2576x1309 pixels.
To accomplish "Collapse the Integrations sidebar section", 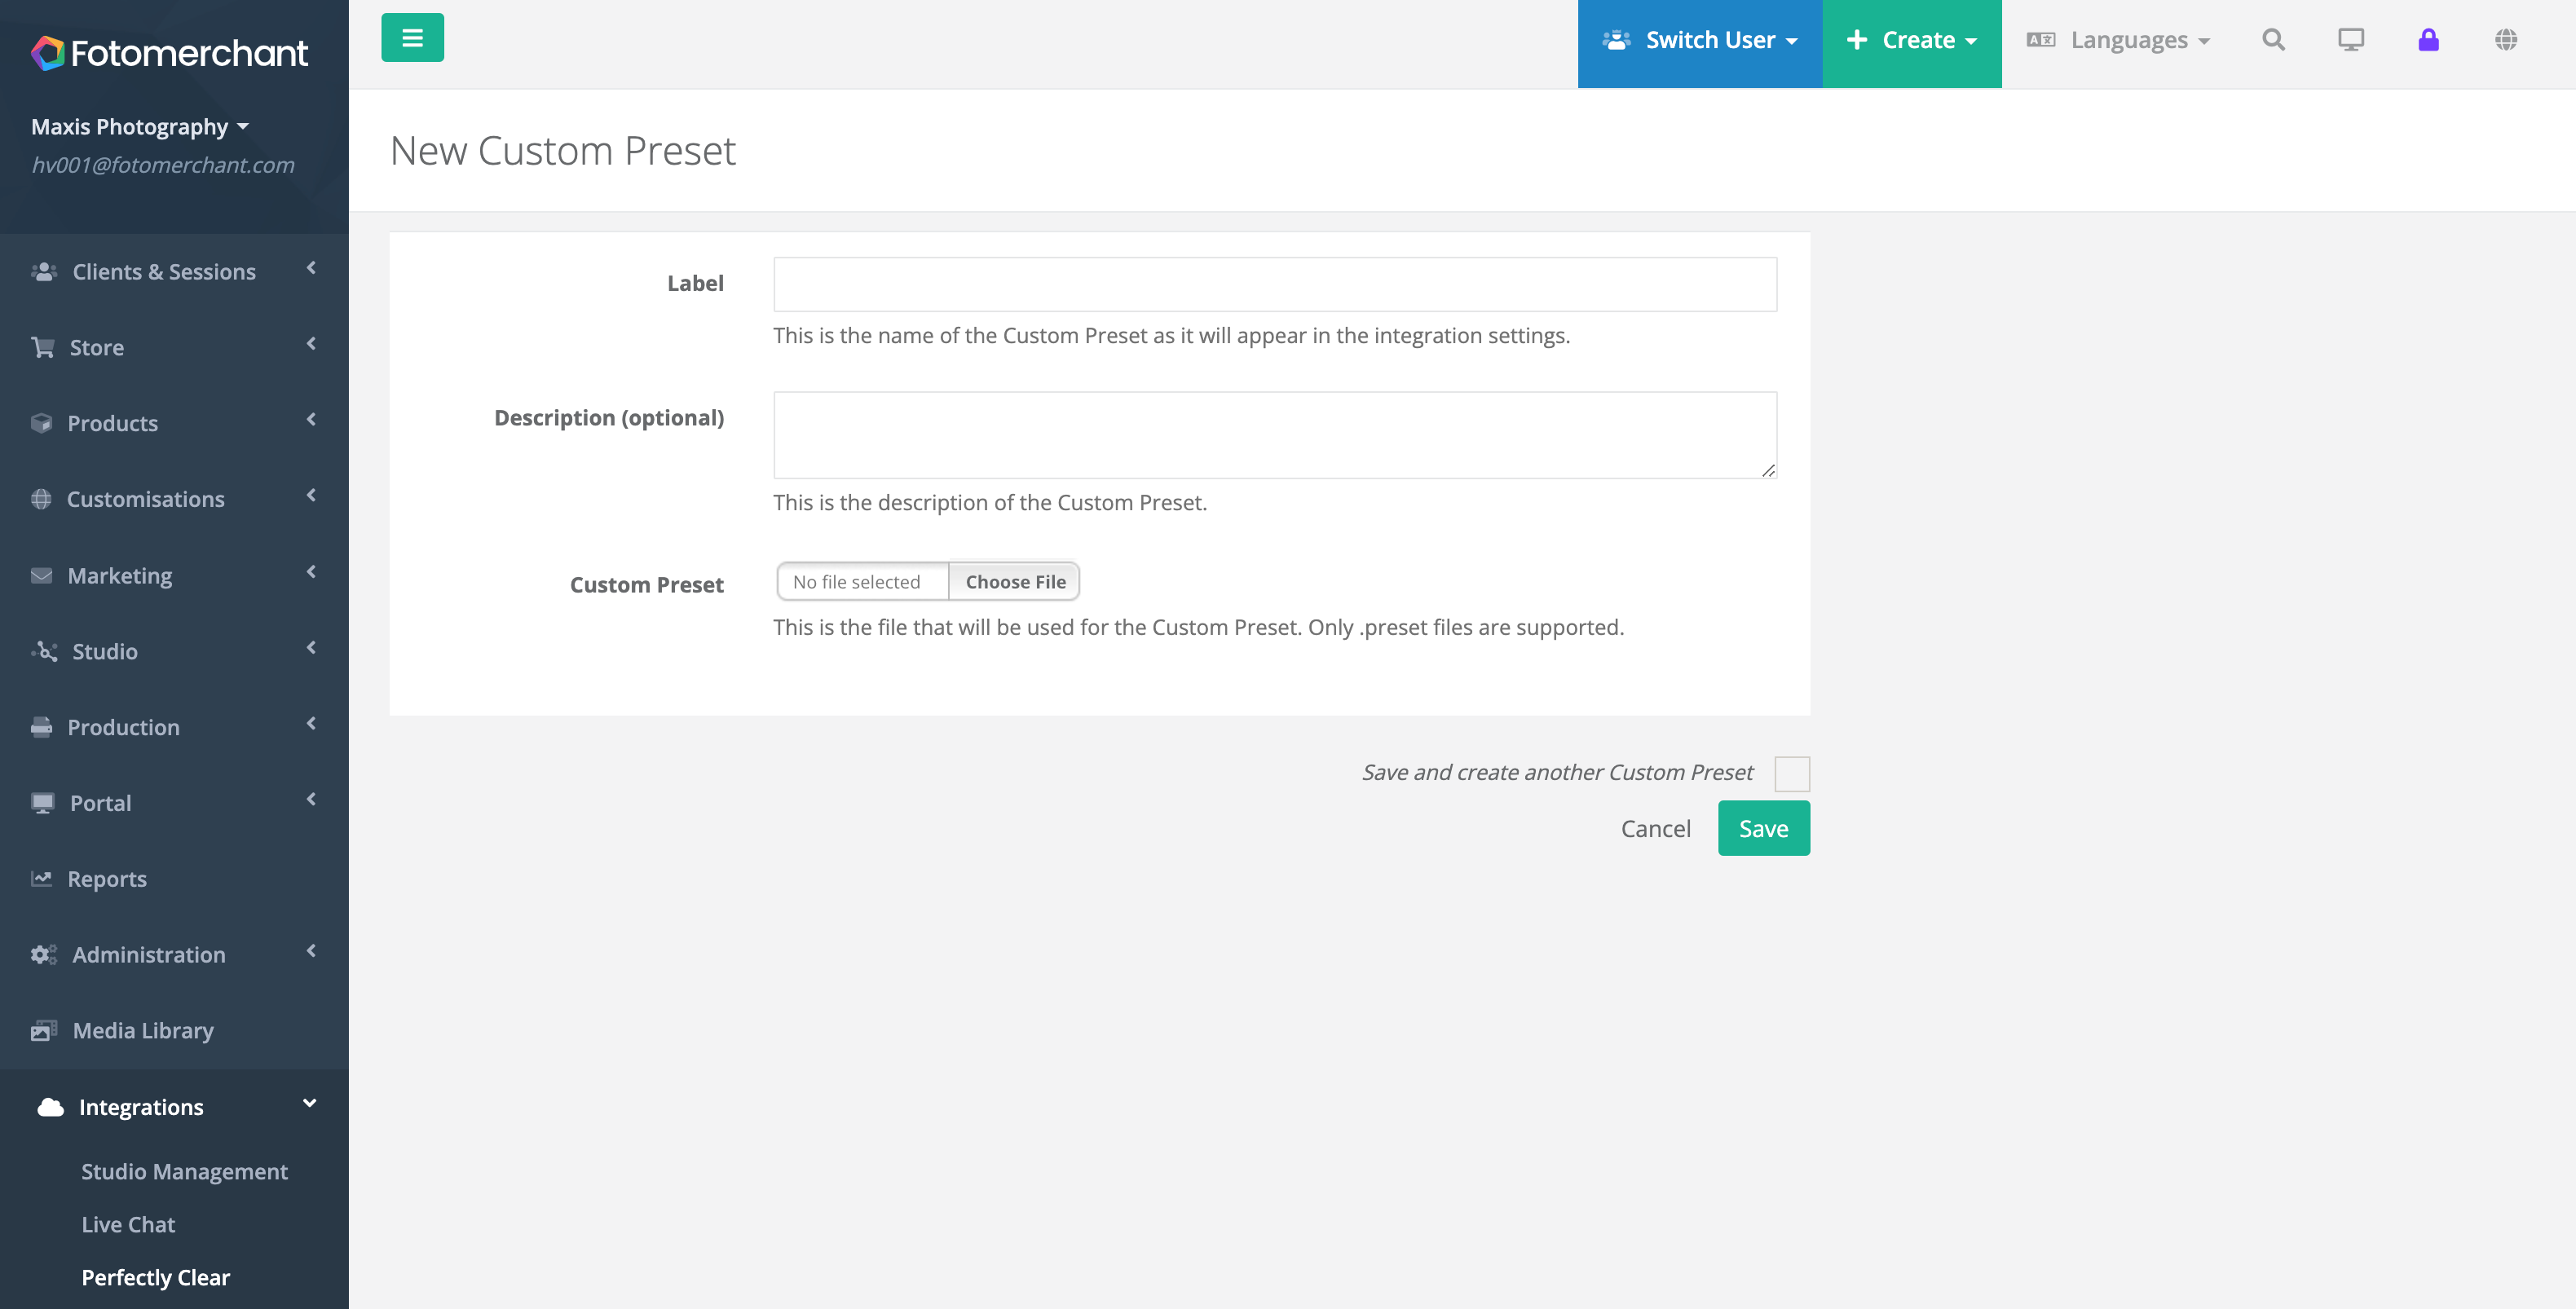I will [x=174, y=1106].
